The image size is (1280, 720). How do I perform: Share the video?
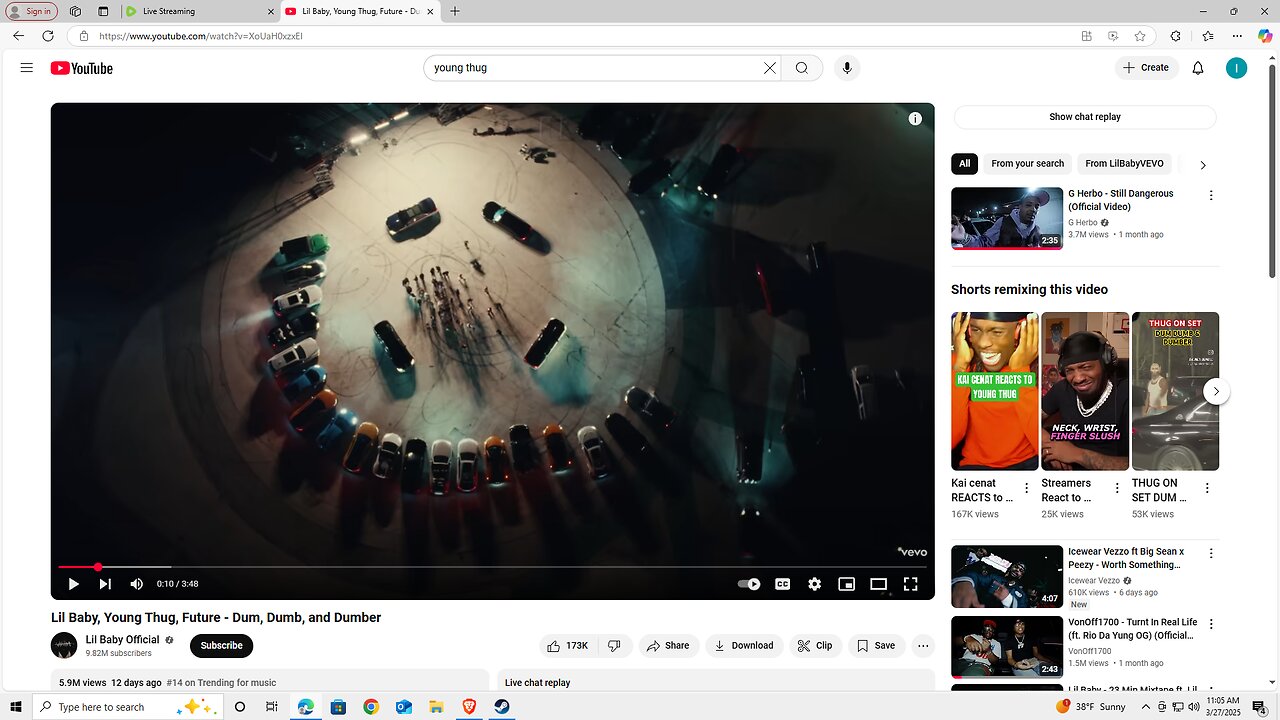click(668, 646)
